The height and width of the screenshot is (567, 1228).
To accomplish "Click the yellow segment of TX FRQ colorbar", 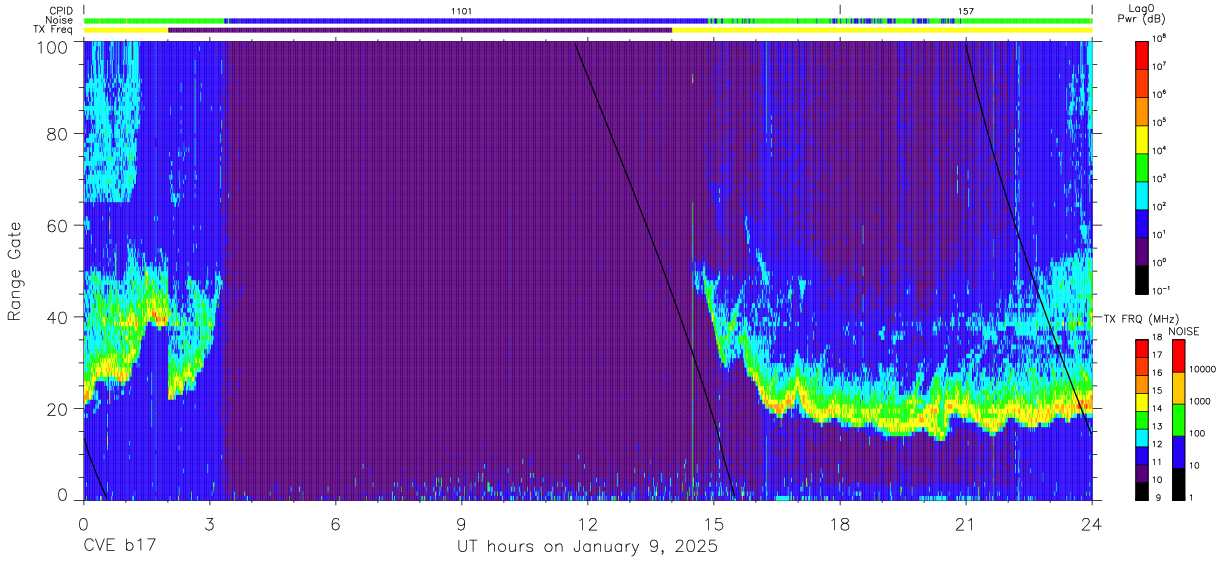I will [x=1142, y=402].
